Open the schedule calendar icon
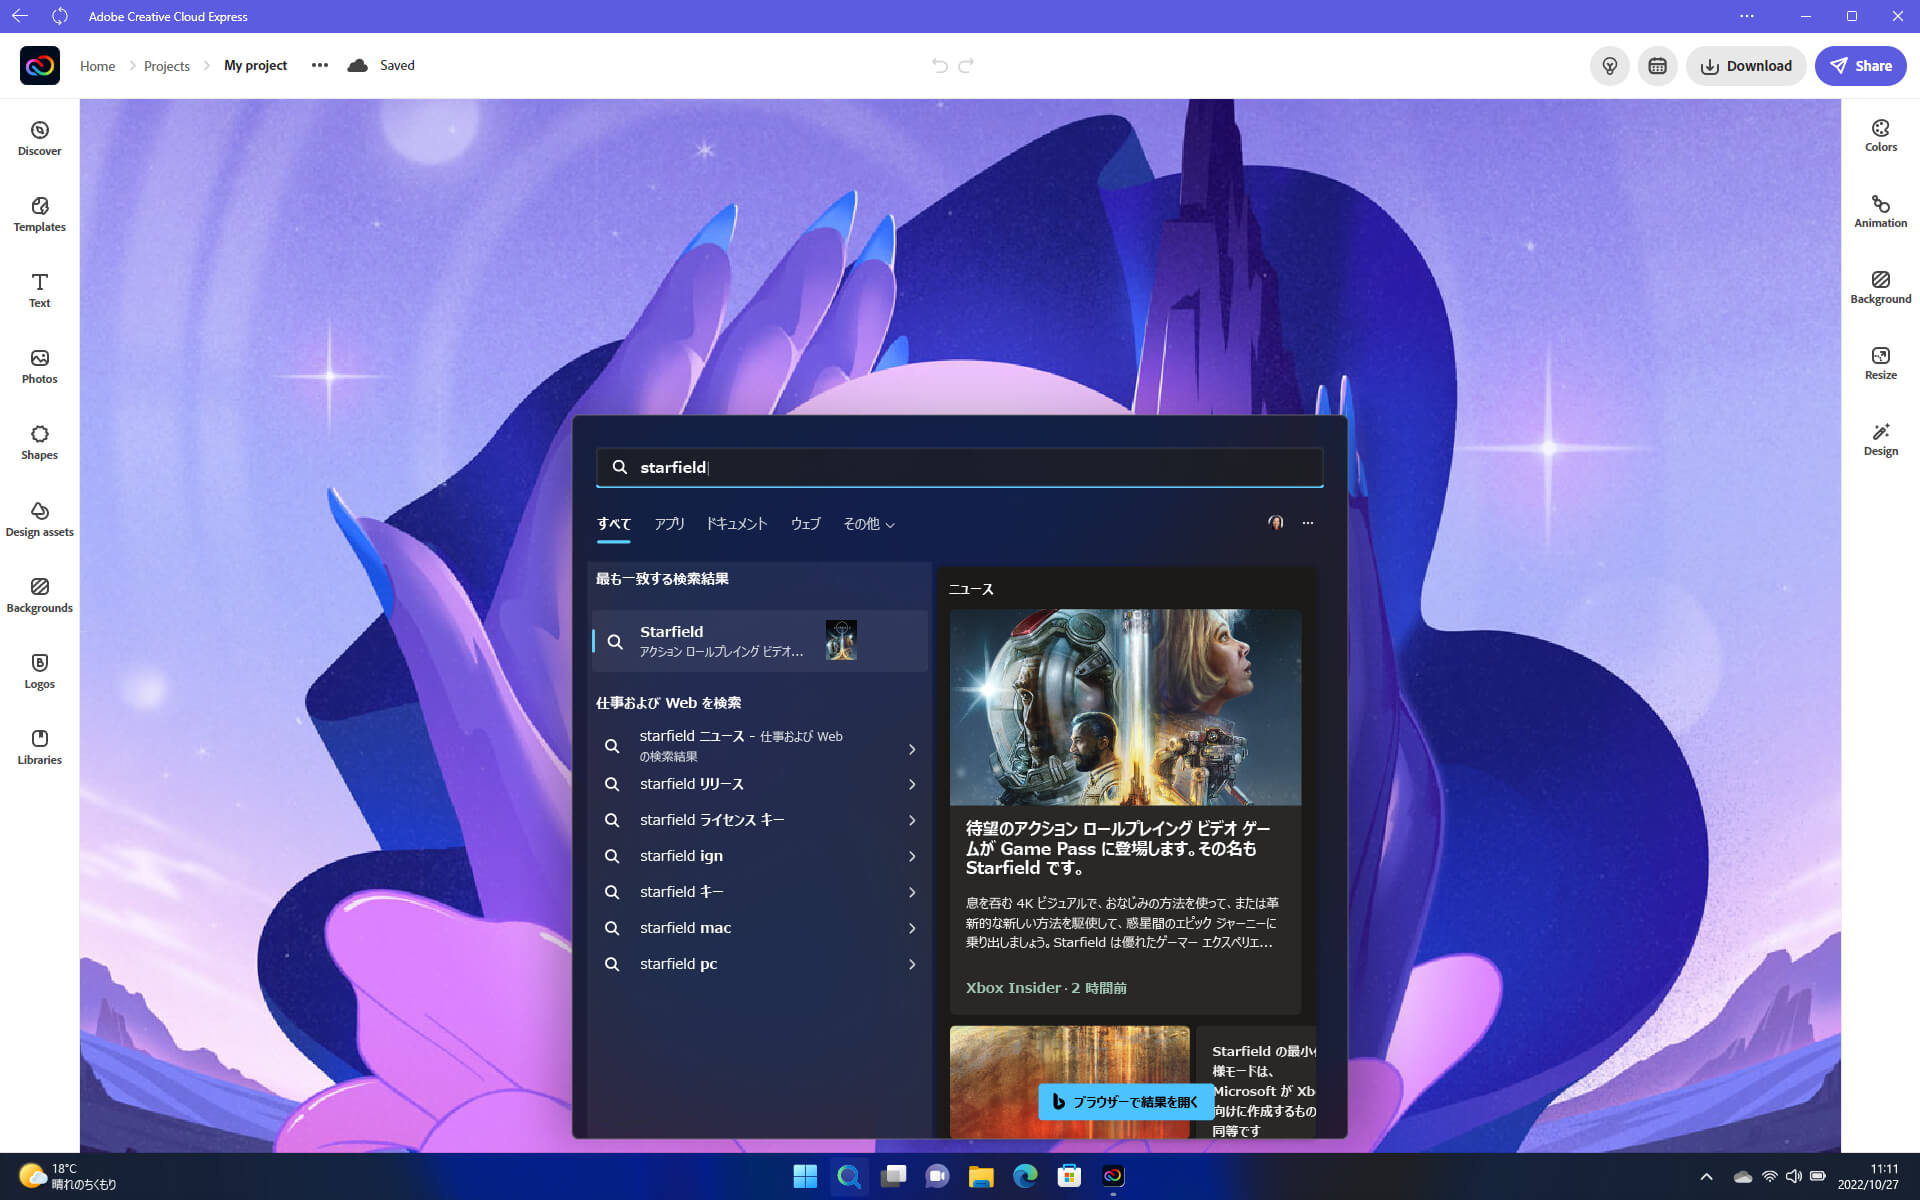 (x=1657, y=66)
